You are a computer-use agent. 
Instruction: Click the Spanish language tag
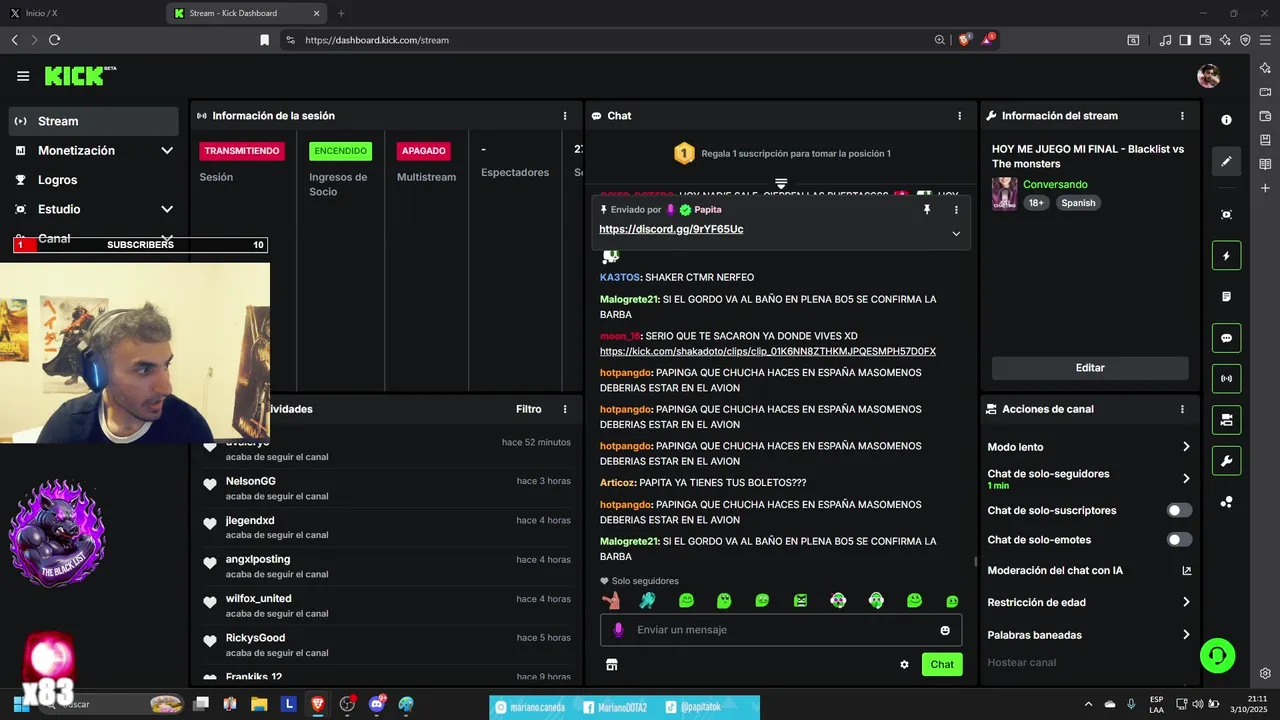click(x=1078, y=203)
